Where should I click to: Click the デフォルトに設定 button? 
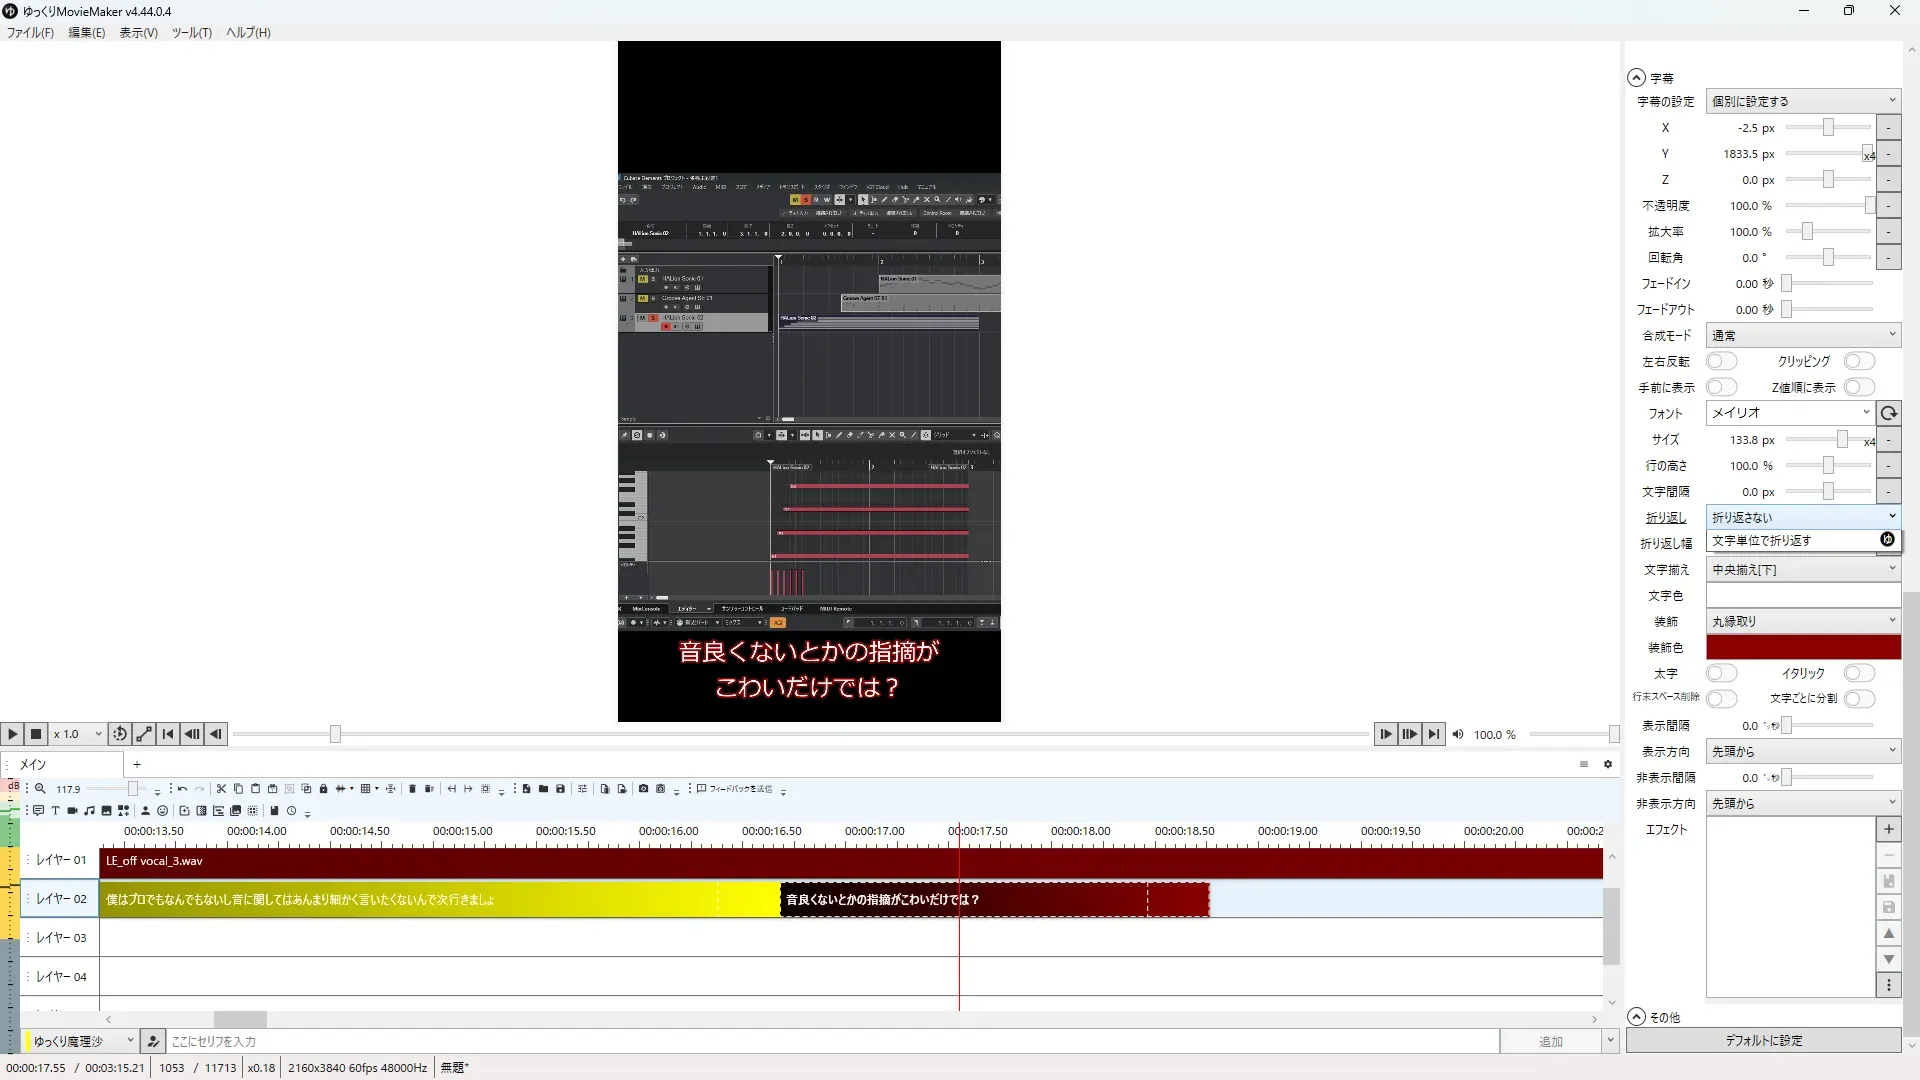point(1763,1040)
